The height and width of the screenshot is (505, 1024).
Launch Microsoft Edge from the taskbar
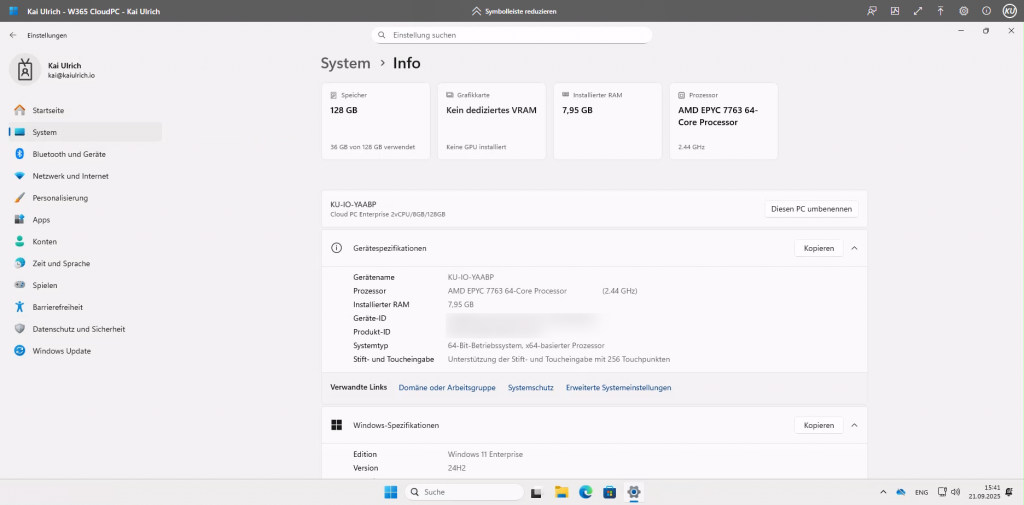click(x=586, y=492)
